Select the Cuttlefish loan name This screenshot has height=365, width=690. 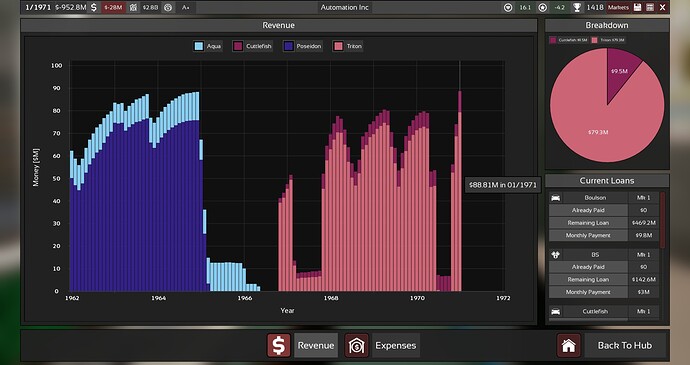[x=595, y=311]
